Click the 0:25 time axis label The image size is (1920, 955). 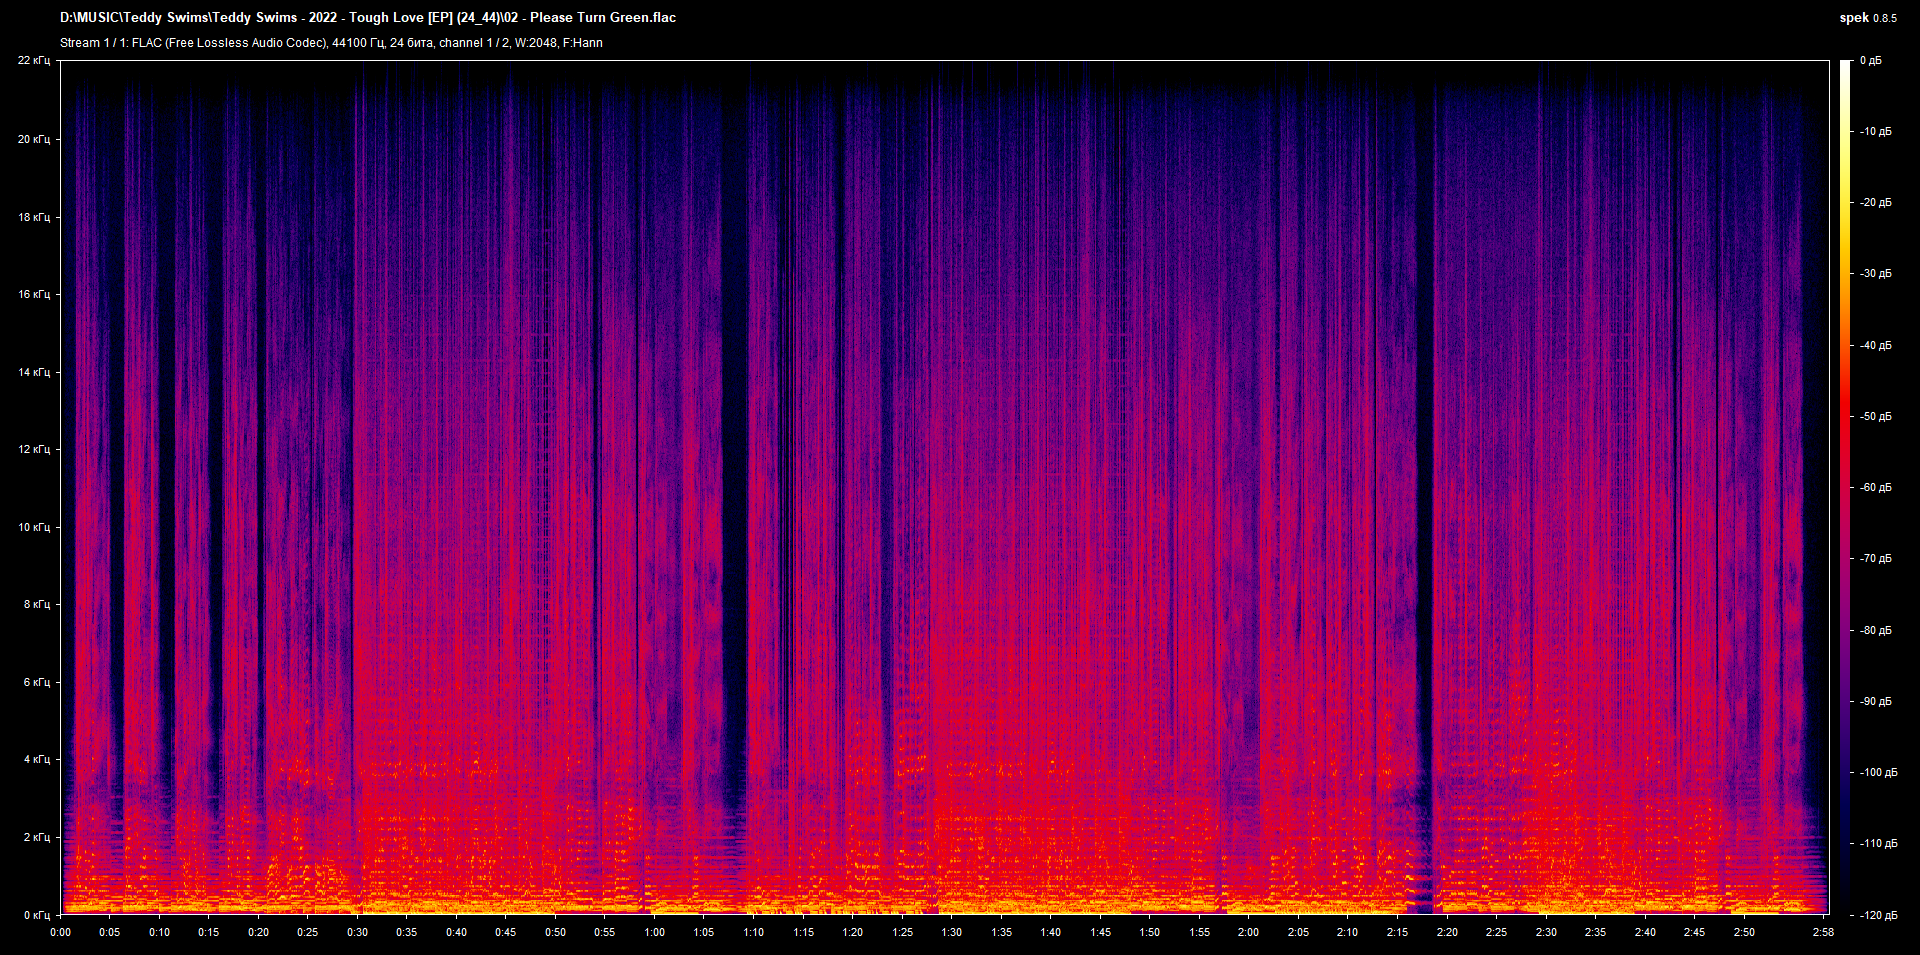(x=308, y=932)
